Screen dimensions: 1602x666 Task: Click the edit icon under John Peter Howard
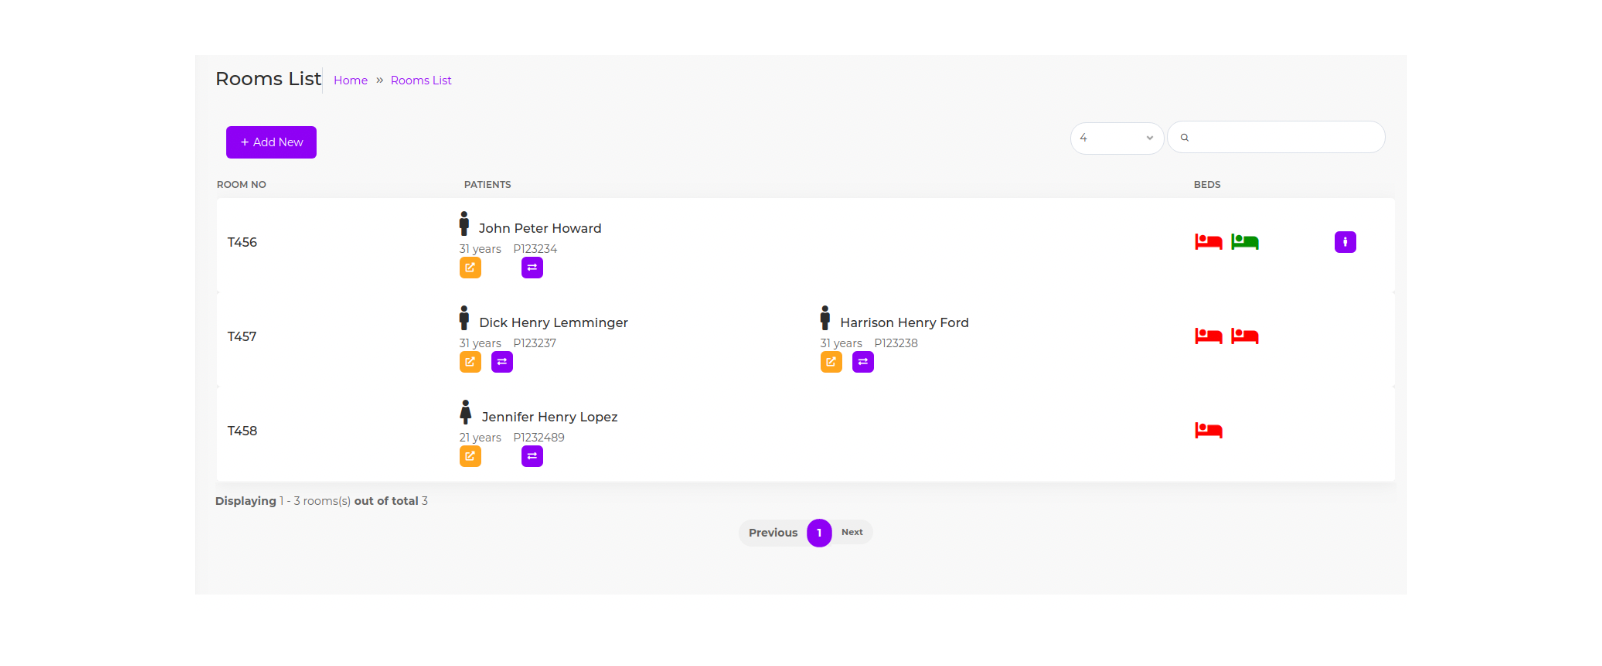(470, 268)
